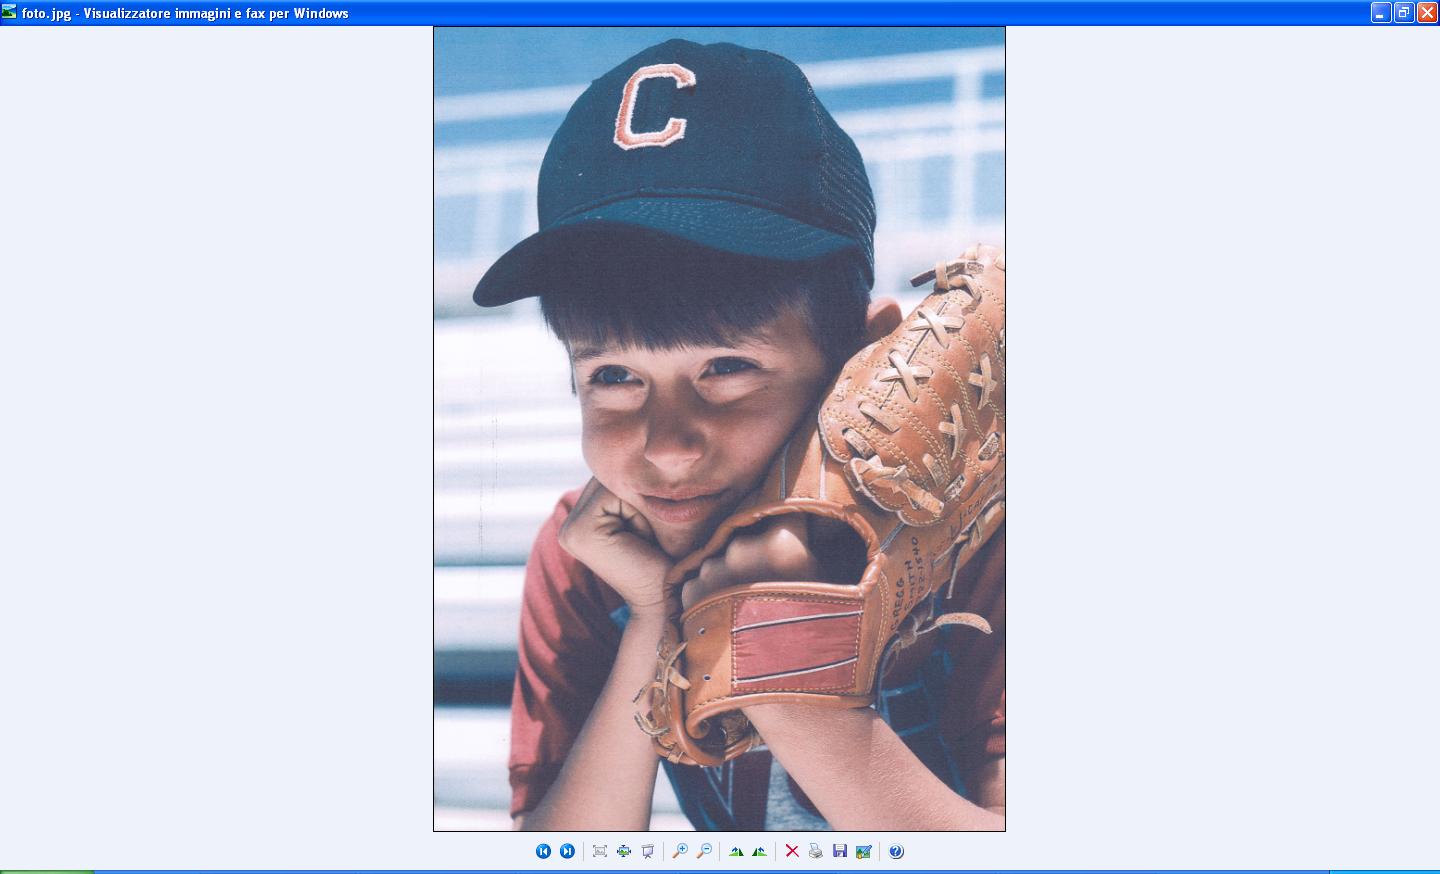Click the title 'foto.jpg - Visualizzatore immagini e fax per Windows'
Viewport: 1440px width, 874px height.
[x=185, y=13]
